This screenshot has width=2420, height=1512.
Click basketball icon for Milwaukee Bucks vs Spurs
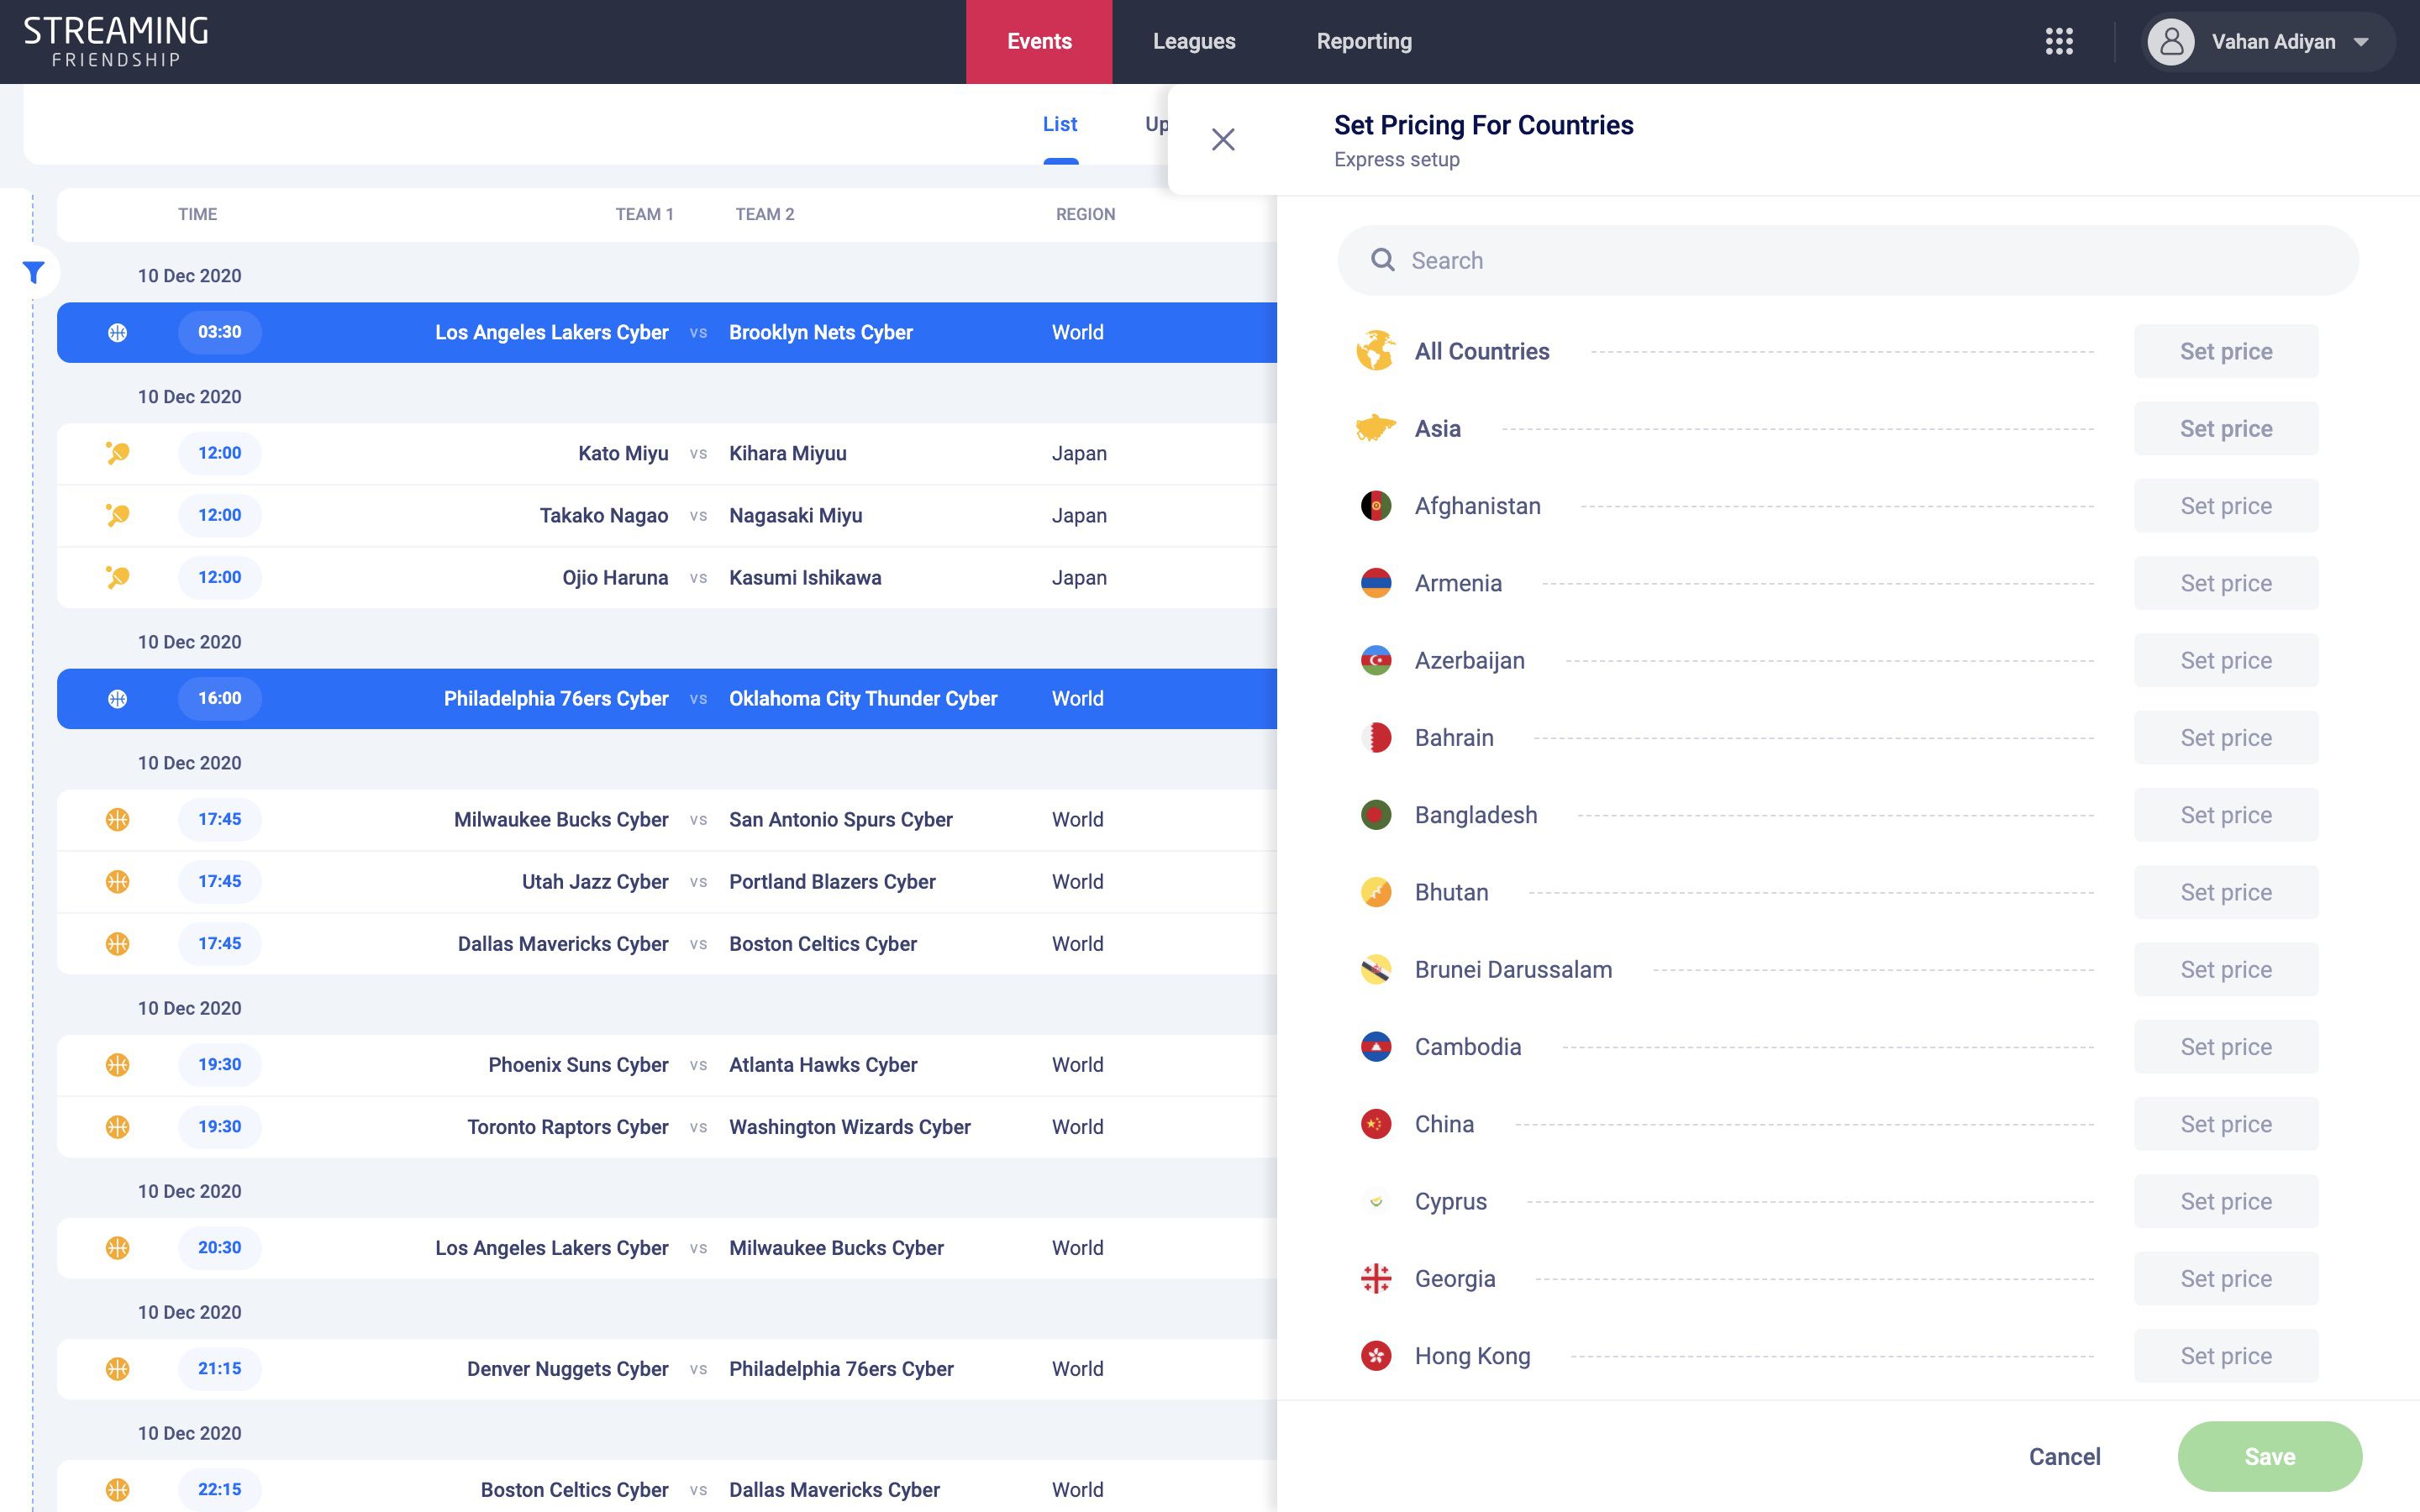pyautogui.click(x=117, y=819)
